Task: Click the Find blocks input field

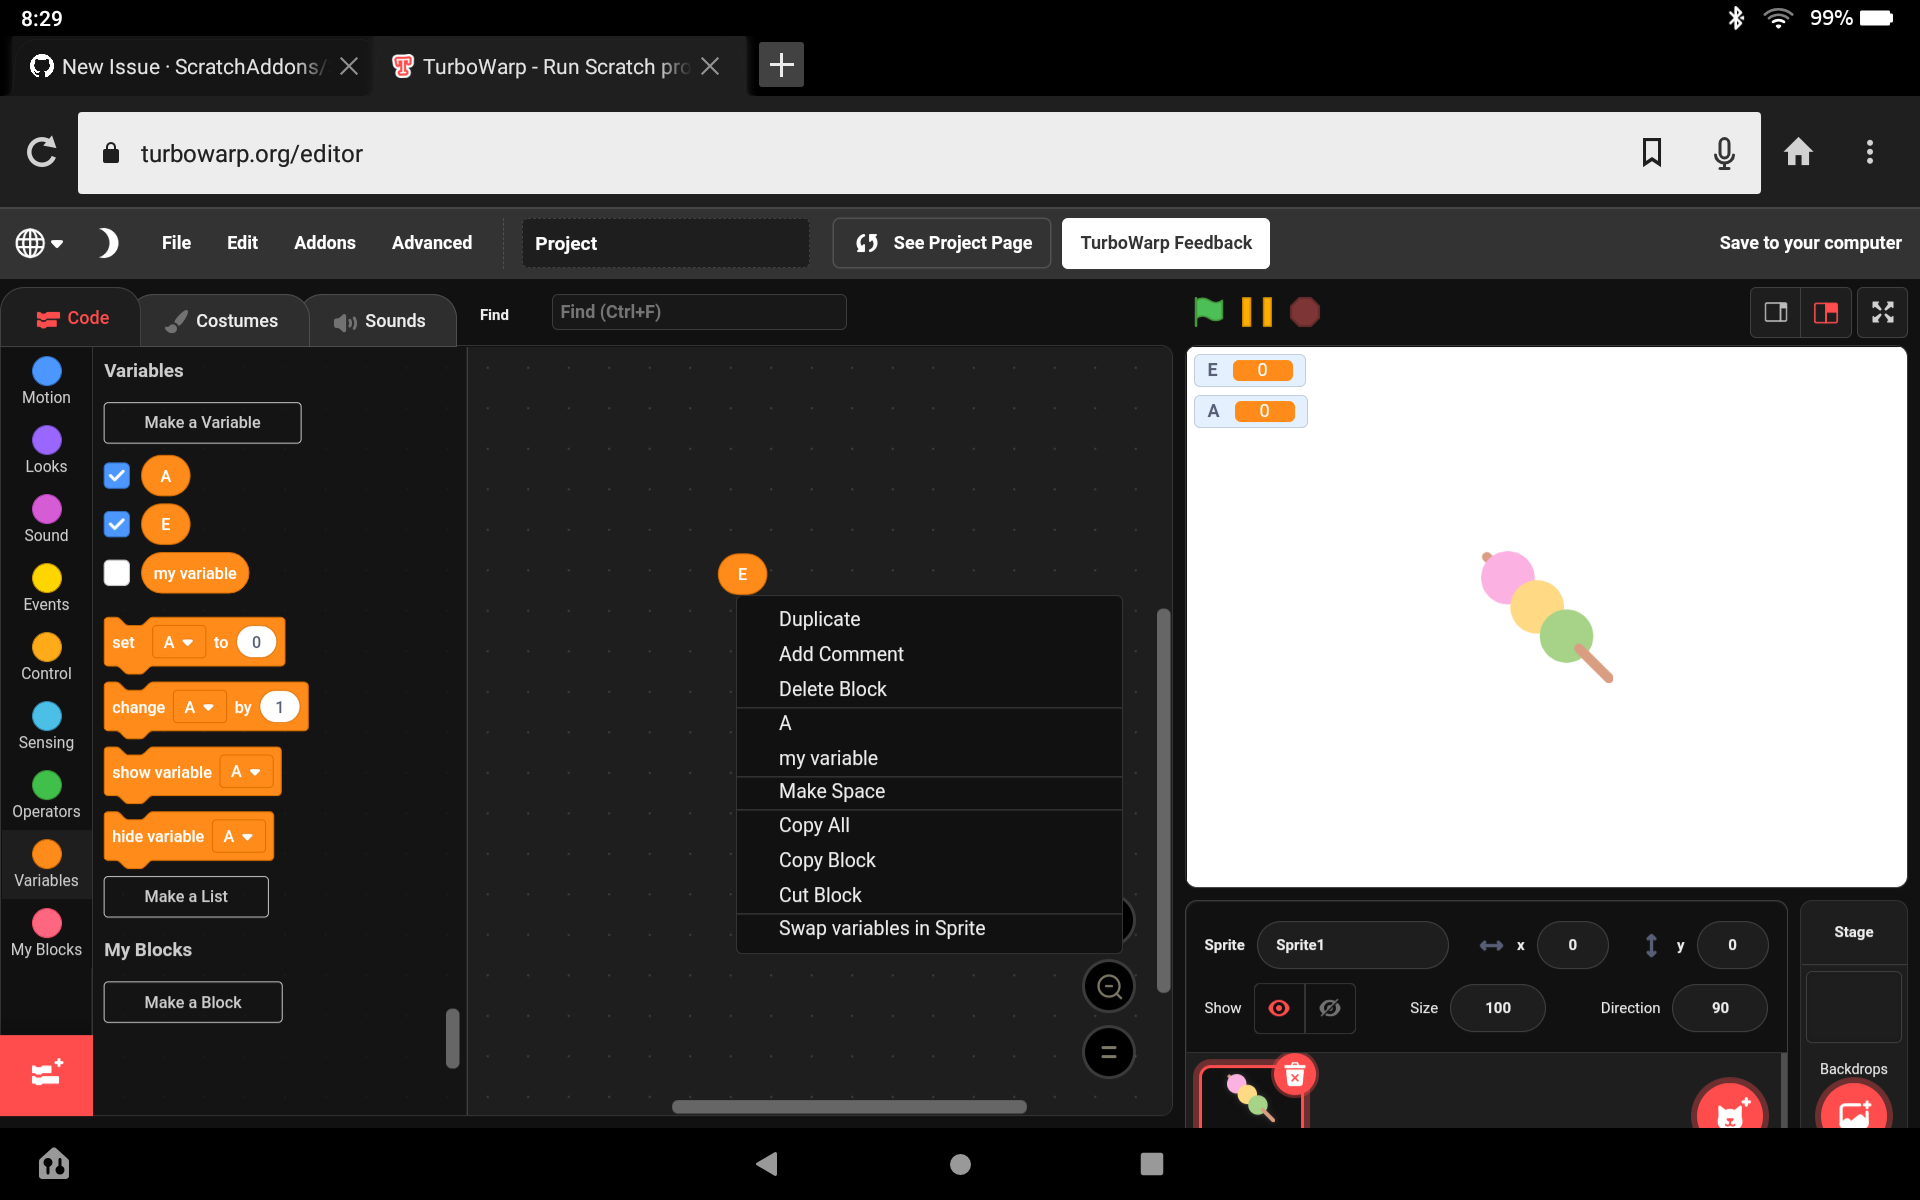Action: click(698, 312)
